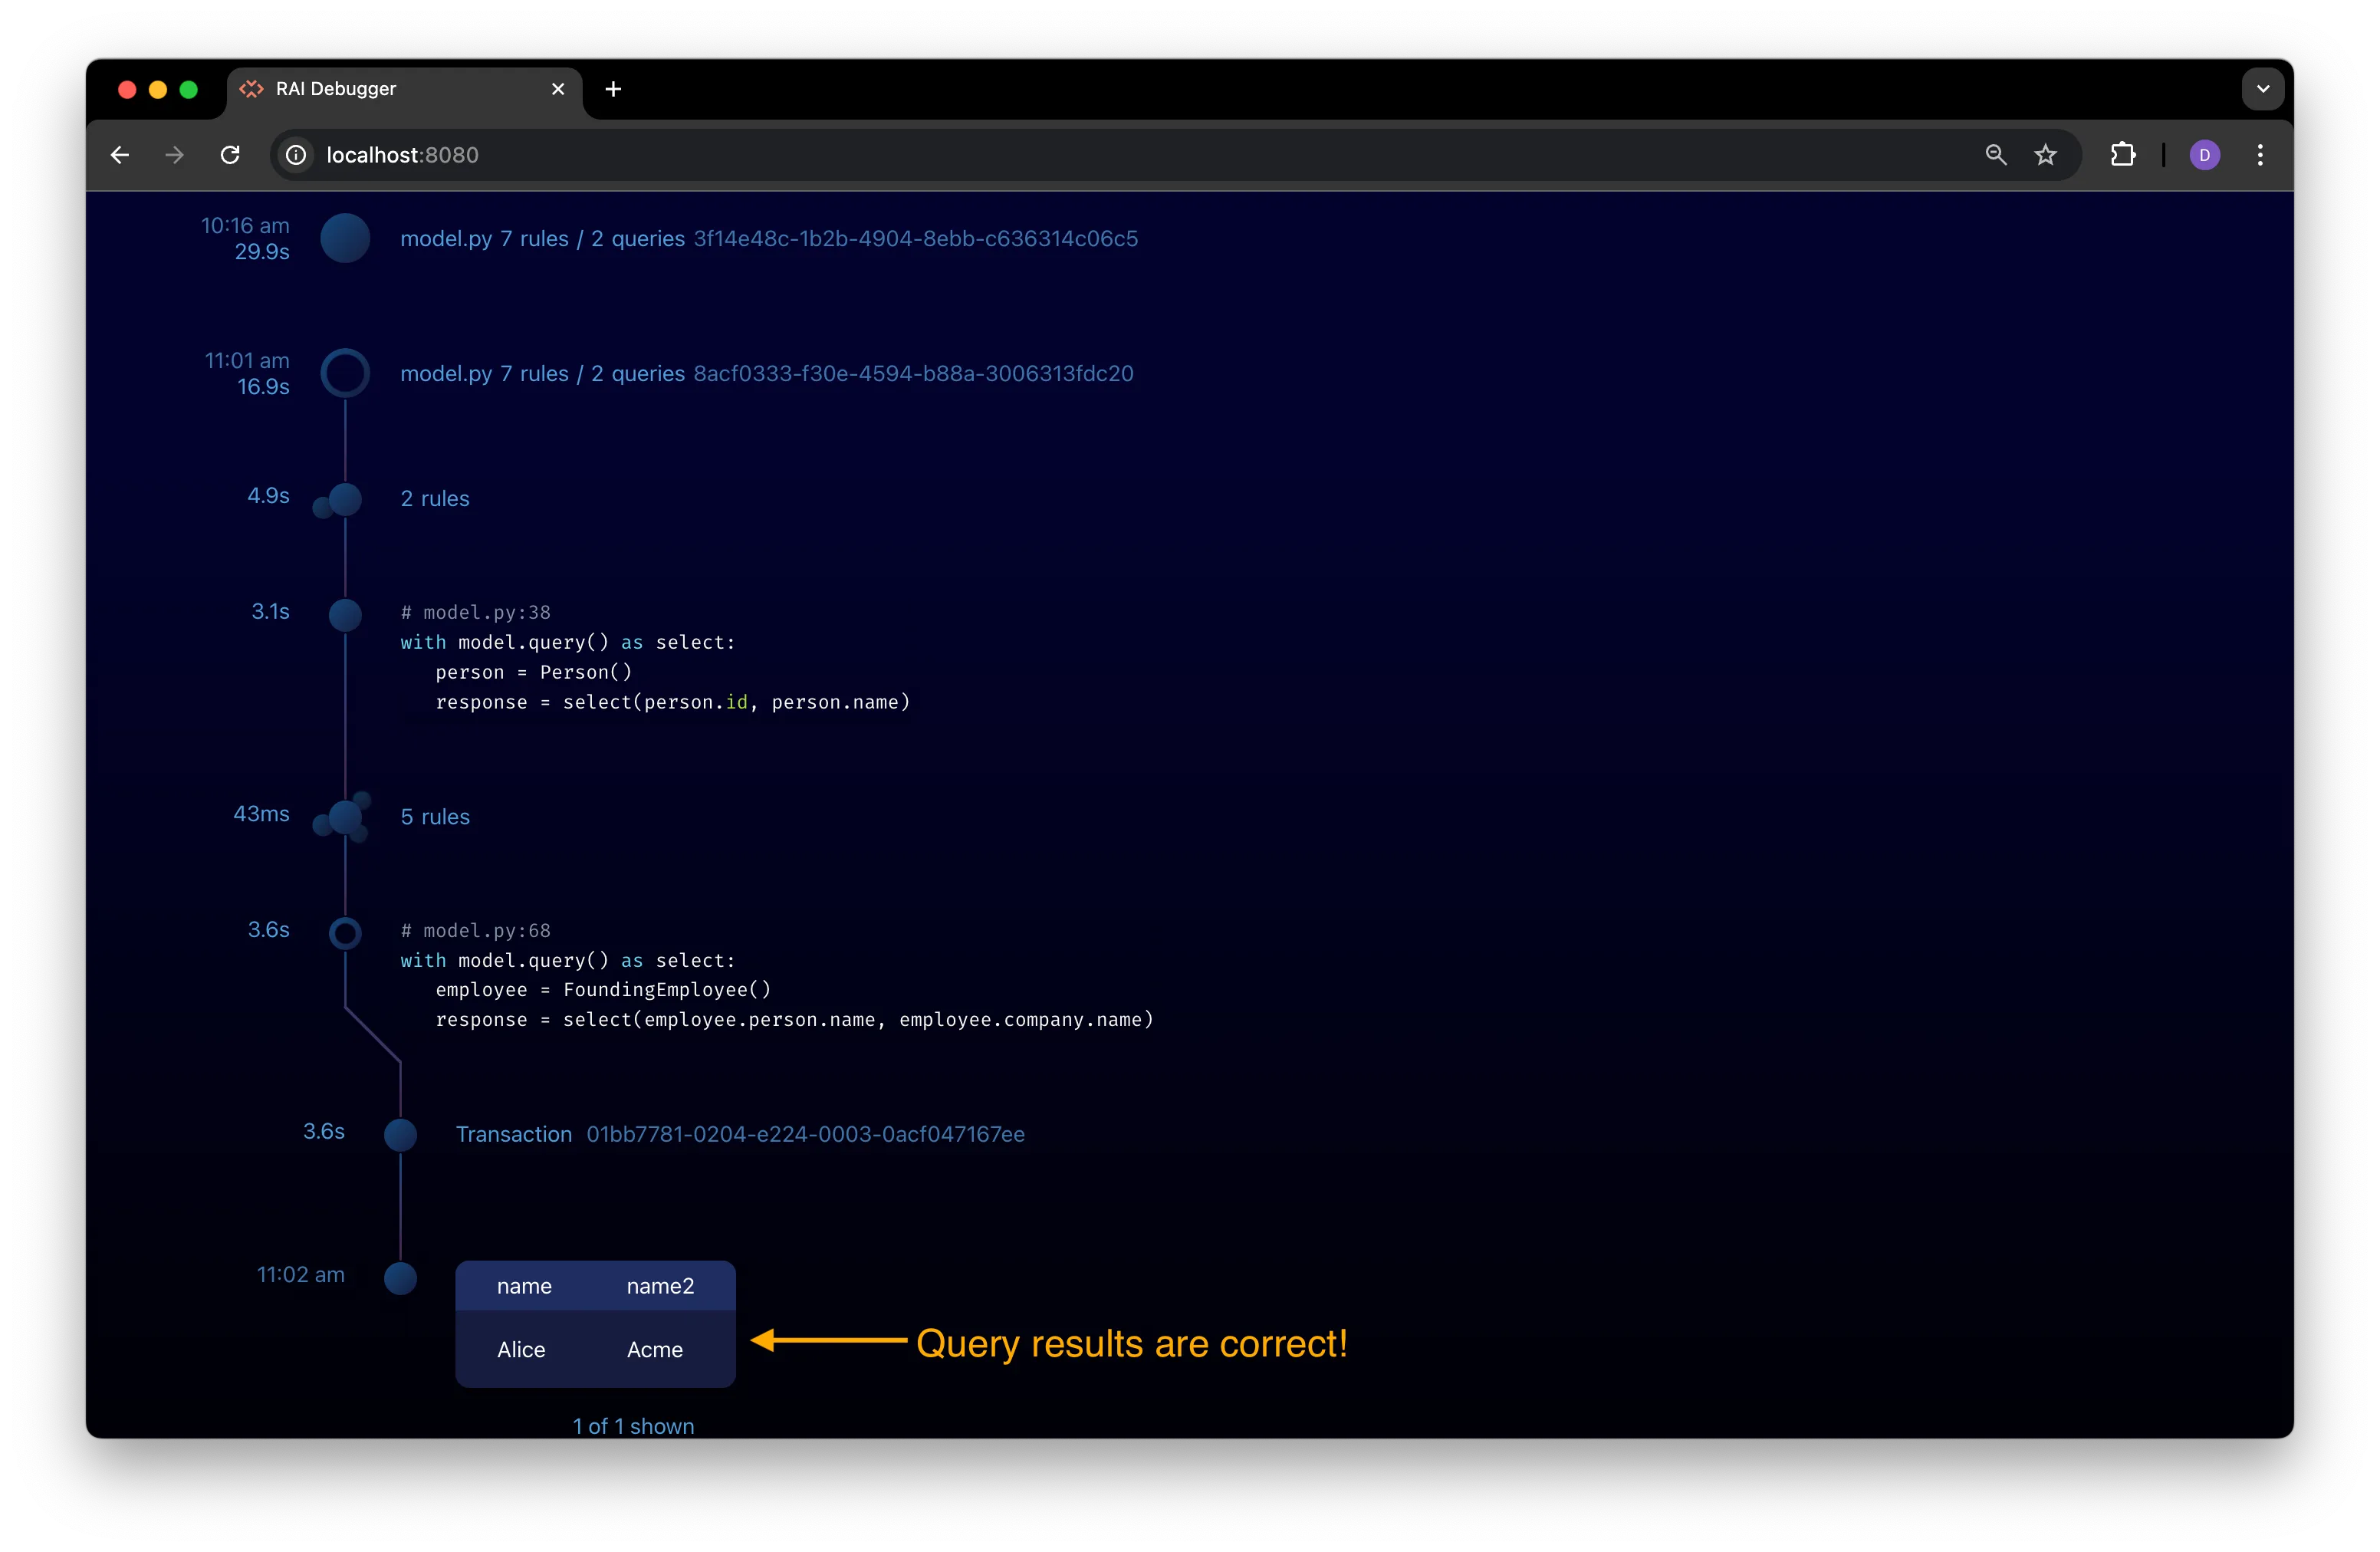Viewport: 2380px width, 1552px height.
Task: Open the site information icon
Action: point(296,155)
